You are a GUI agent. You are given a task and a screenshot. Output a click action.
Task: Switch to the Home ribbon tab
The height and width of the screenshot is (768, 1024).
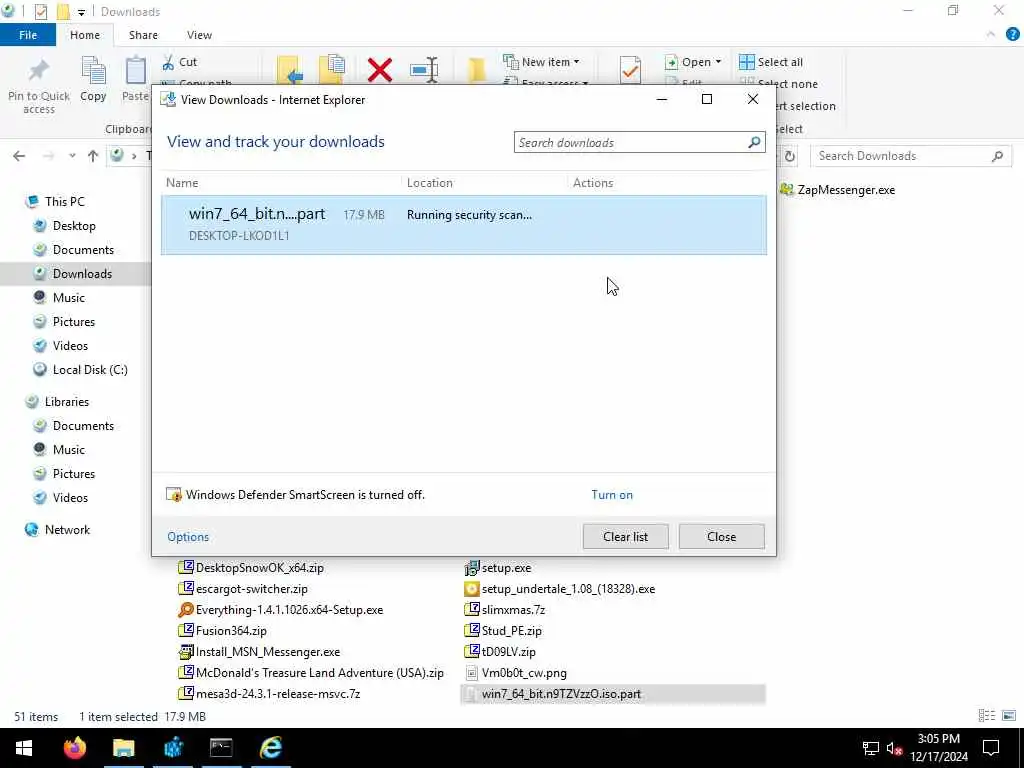tap(85, 35)
